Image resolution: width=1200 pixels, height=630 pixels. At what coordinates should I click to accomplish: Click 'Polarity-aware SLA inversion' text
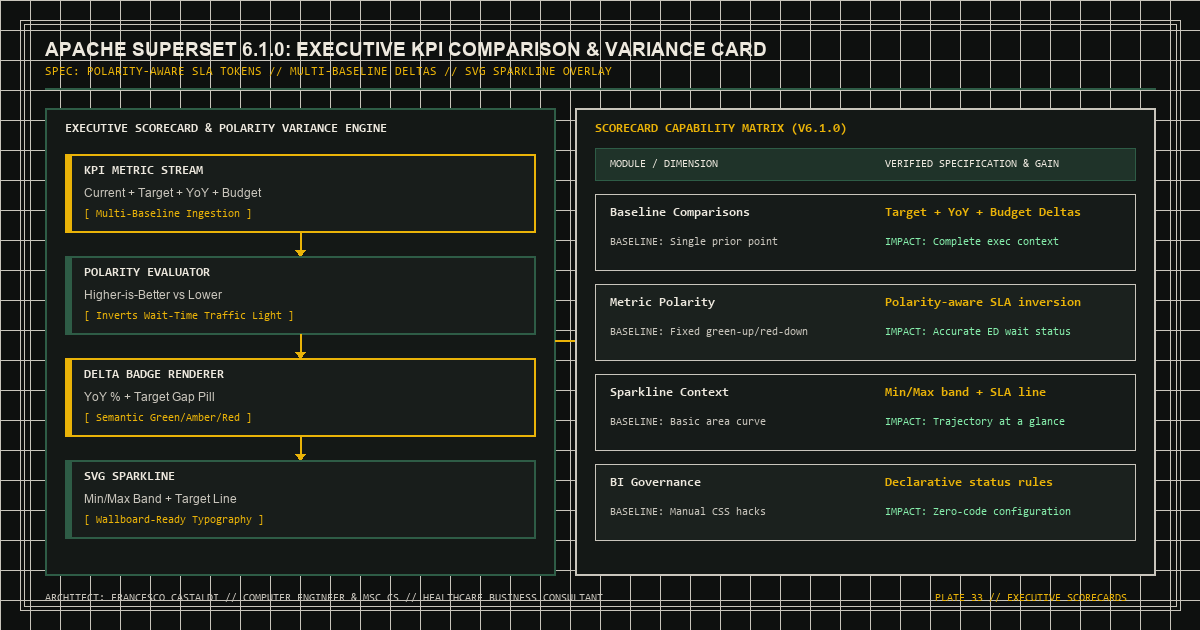point(983,302)
